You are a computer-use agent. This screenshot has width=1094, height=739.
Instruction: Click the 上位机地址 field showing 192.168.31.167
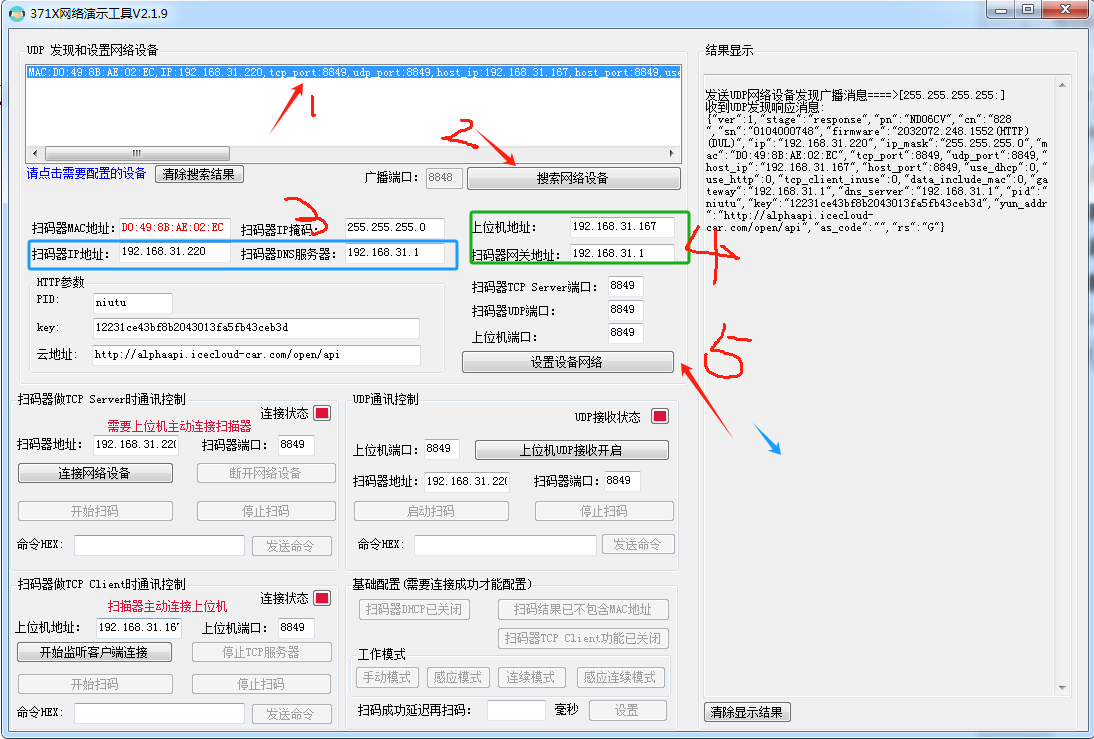click(x=622, y=227)
